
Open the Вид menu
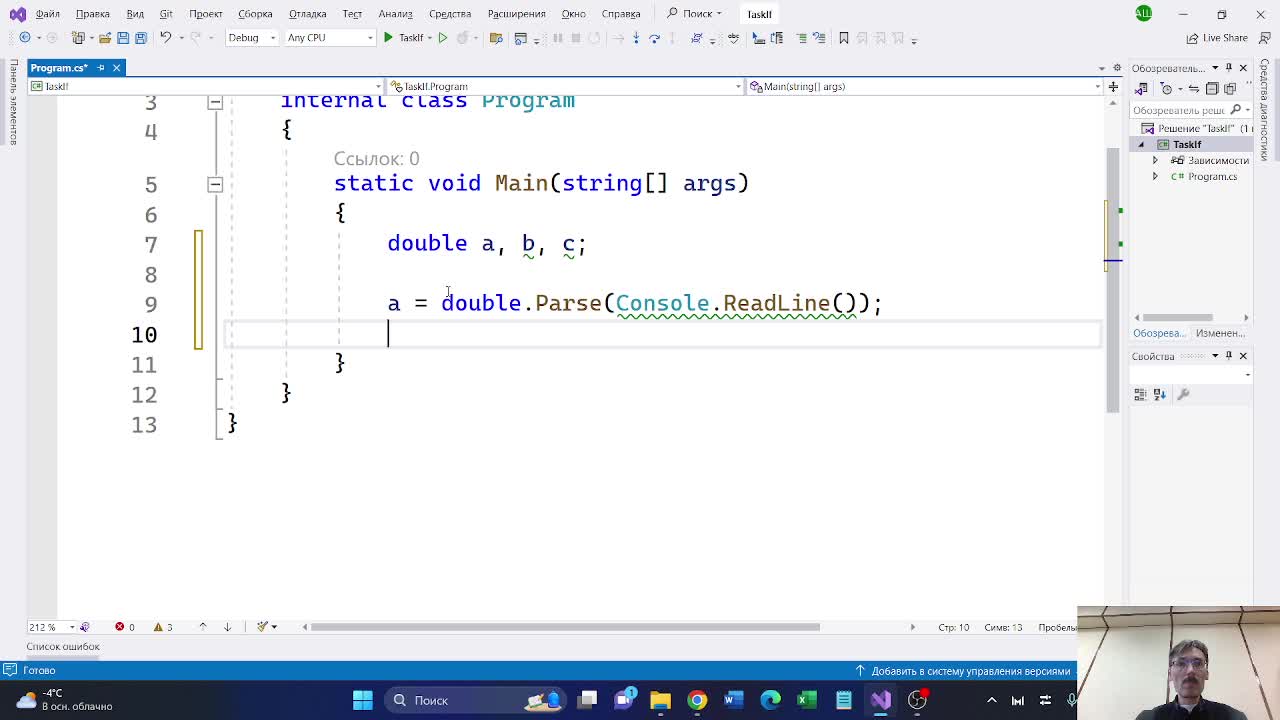[x=135, y=14]
